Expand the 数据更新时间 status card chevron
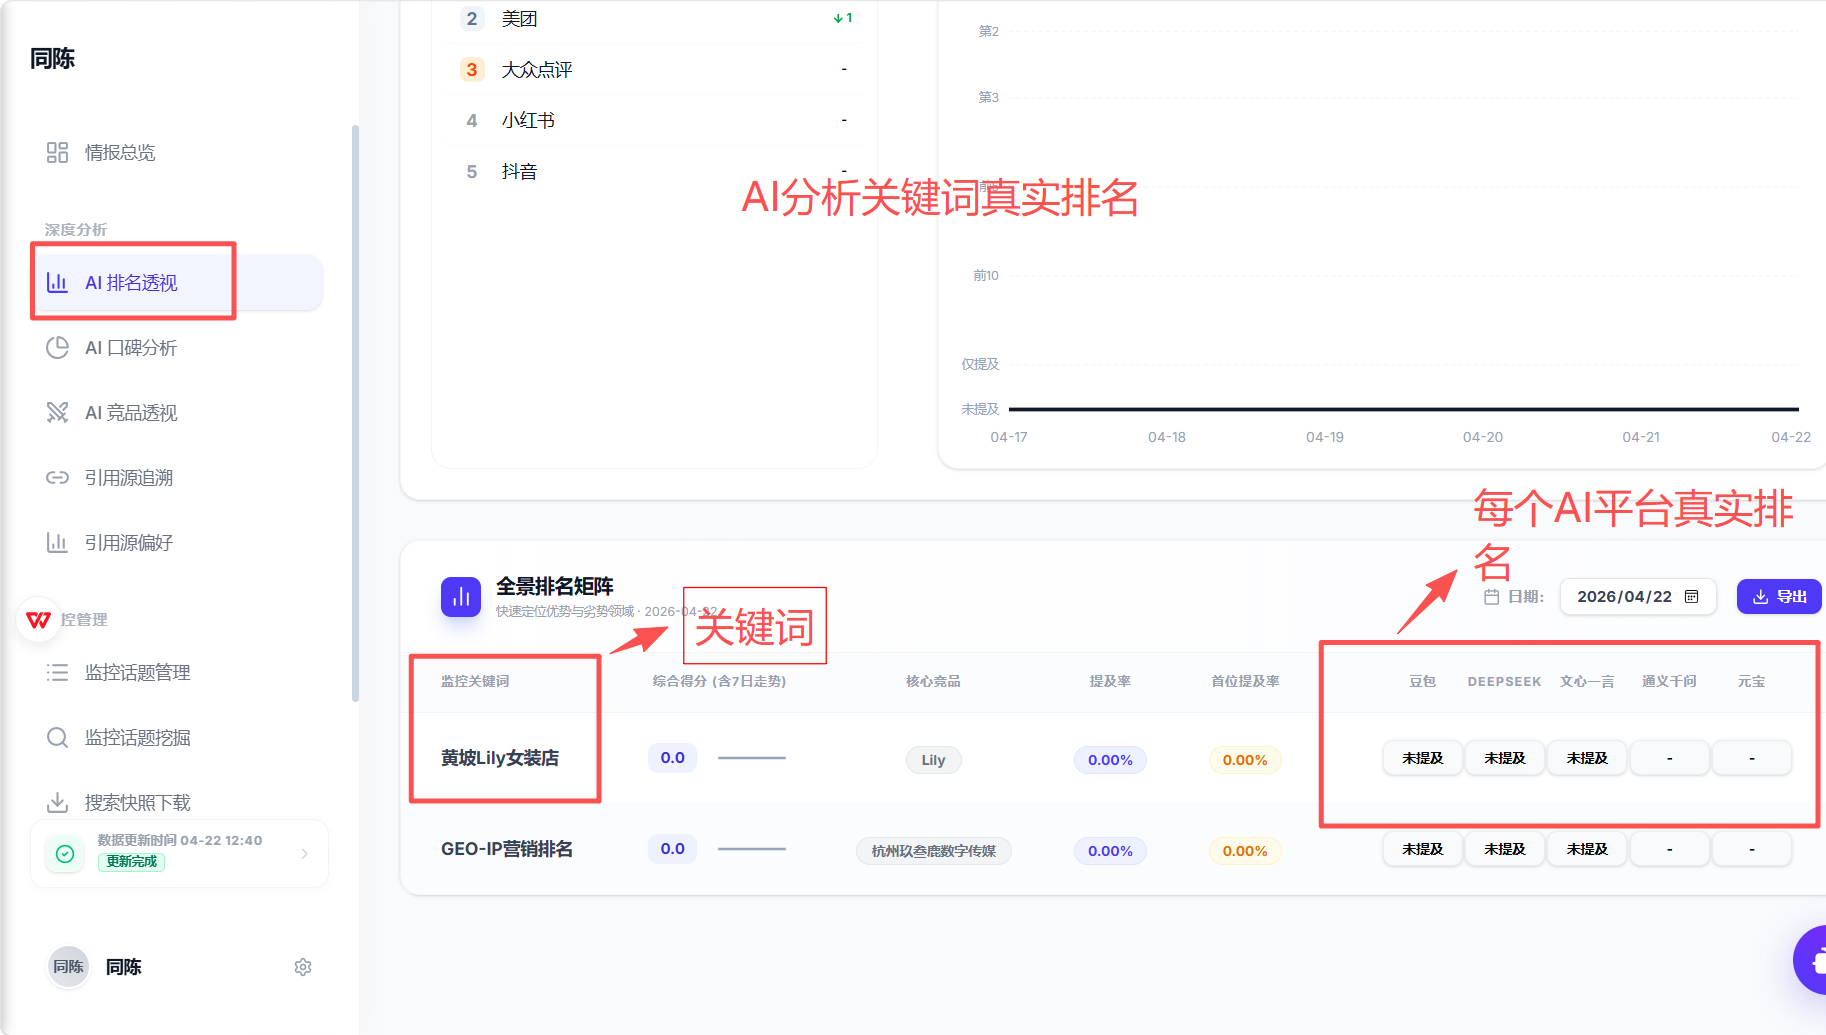The height and width of the screenshot is (1035, 1826). pyautogui.click(x=304, y=854)
